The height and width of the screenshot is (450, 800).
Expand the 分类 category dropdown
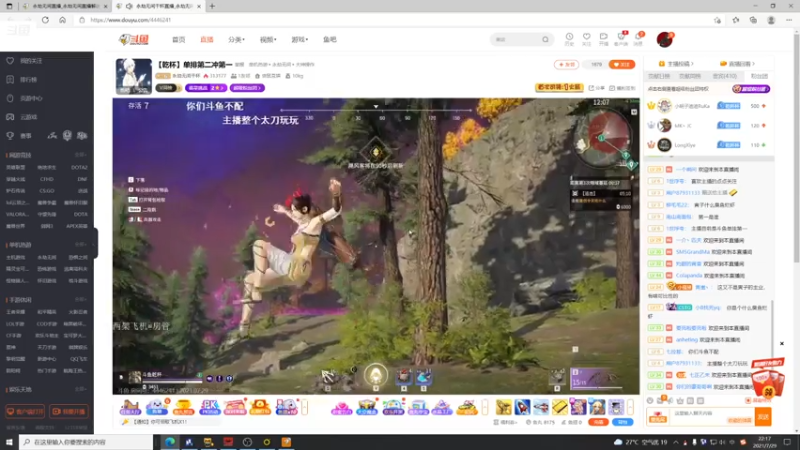tap(236, 39)
